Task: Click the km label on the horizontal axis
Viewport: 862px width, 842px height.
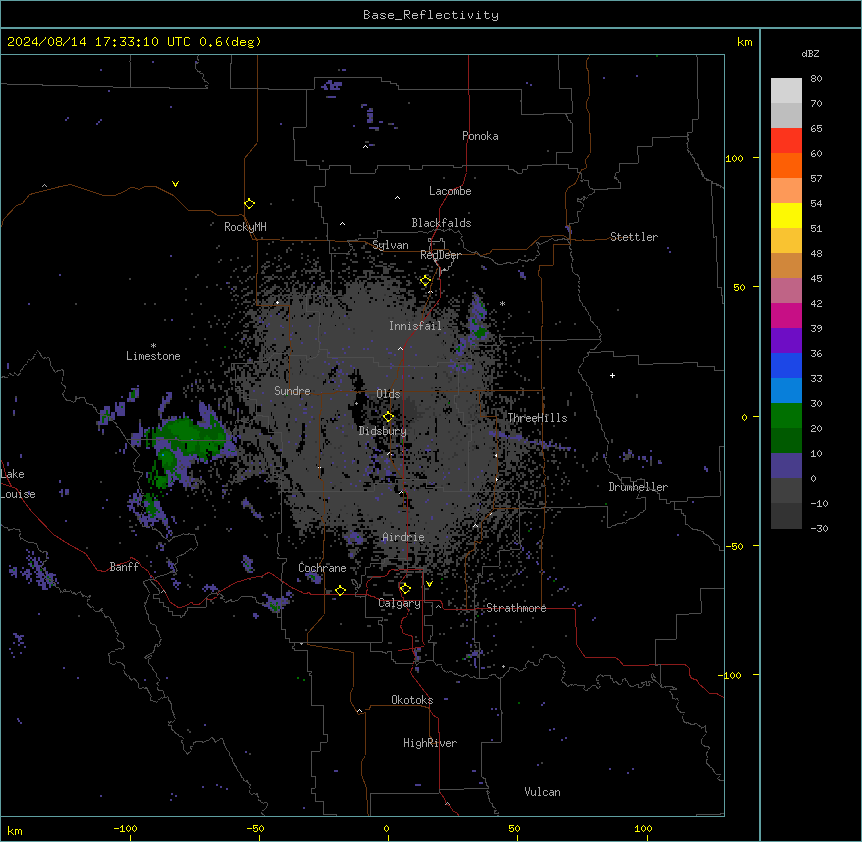Action: (x=15, y=831)
